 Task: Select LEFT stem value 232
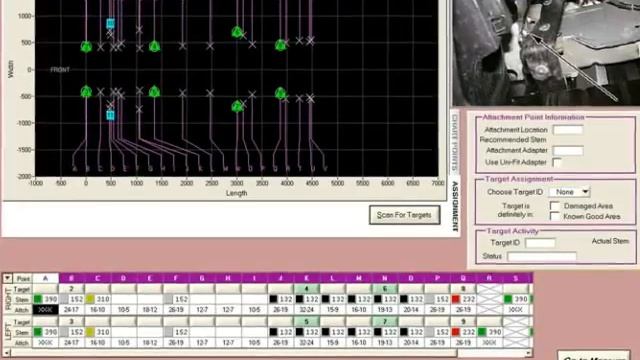pyautogui.click(x=468, y=332)
